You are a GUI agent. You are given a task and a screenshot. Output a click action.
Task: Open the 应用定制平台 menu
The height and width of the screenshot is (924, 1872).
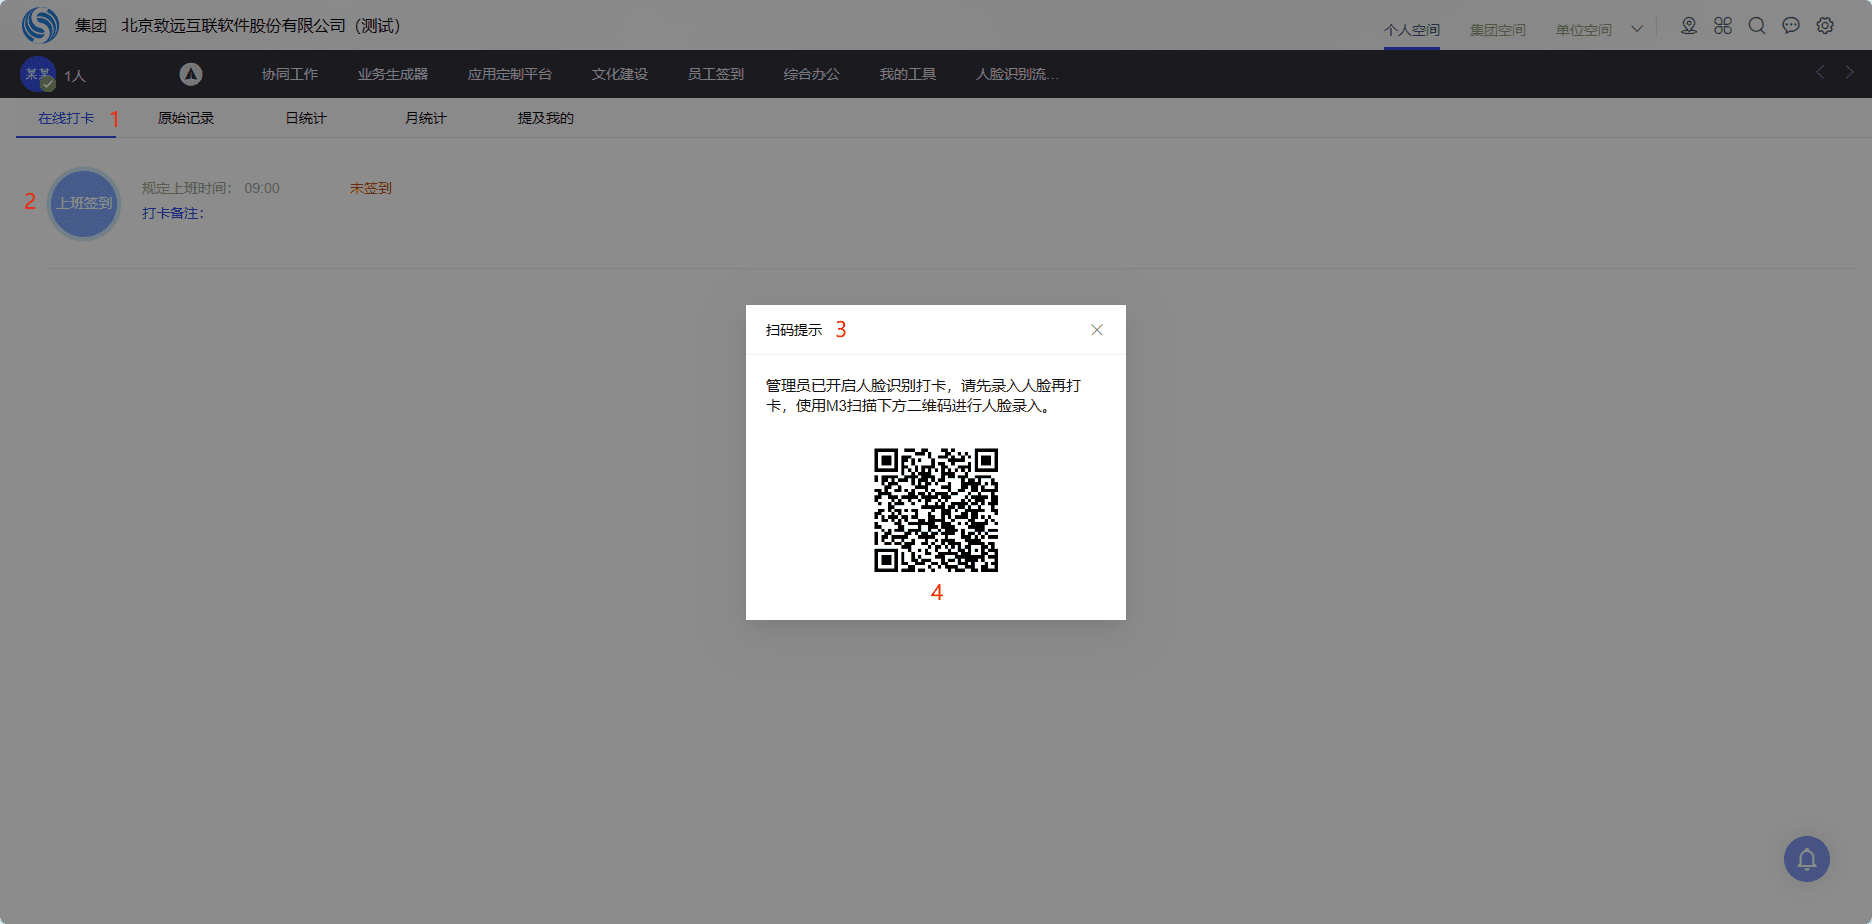(510, 74)
